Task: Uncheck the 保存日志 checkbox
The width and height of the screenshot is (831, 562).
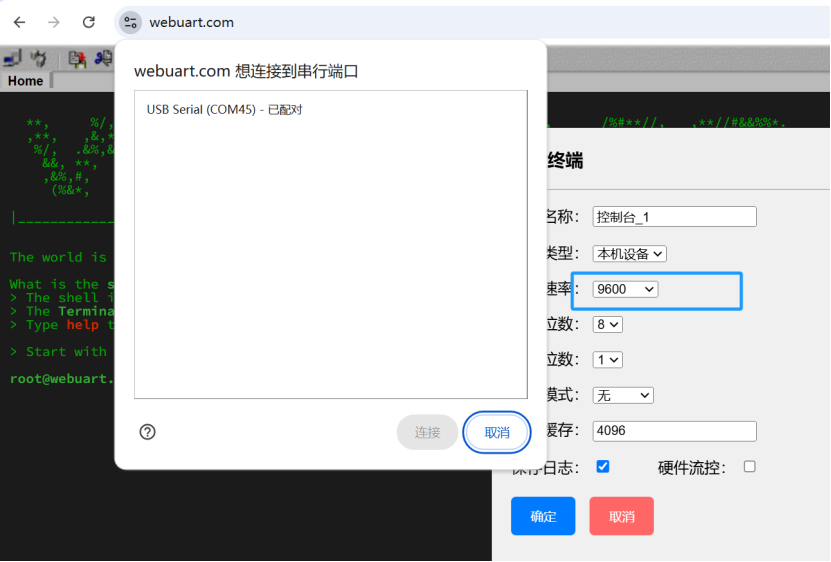Action: [603, 467]
